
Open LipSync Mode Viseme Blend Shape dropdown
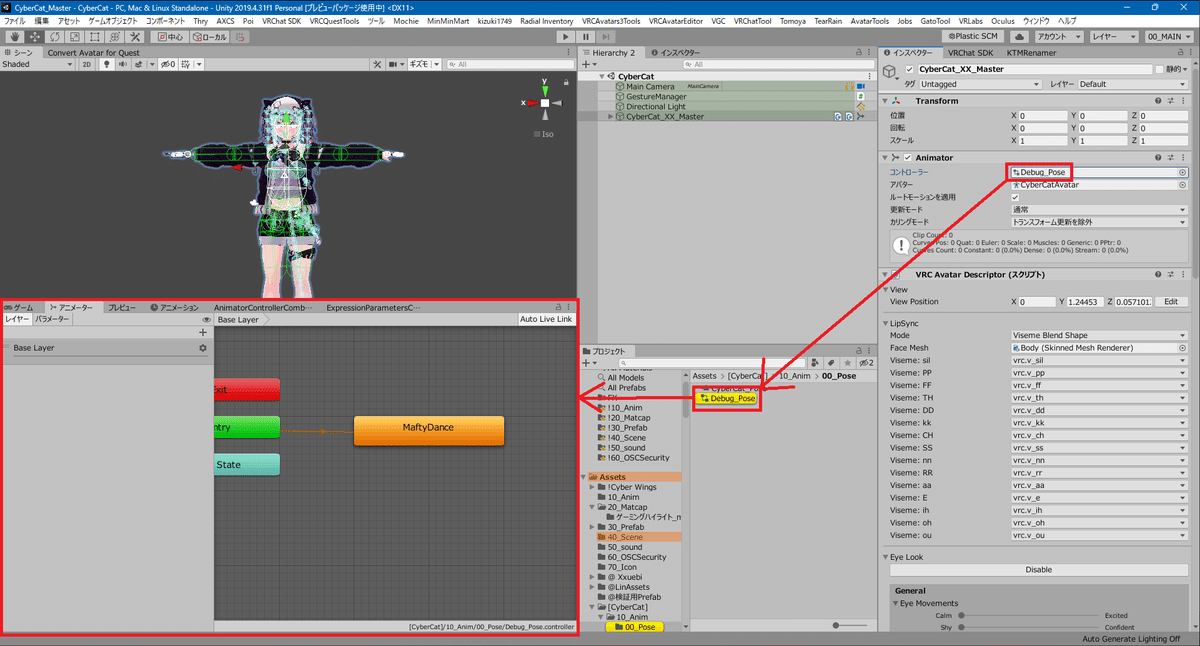pyautogui.click(x=1099, y=335)
